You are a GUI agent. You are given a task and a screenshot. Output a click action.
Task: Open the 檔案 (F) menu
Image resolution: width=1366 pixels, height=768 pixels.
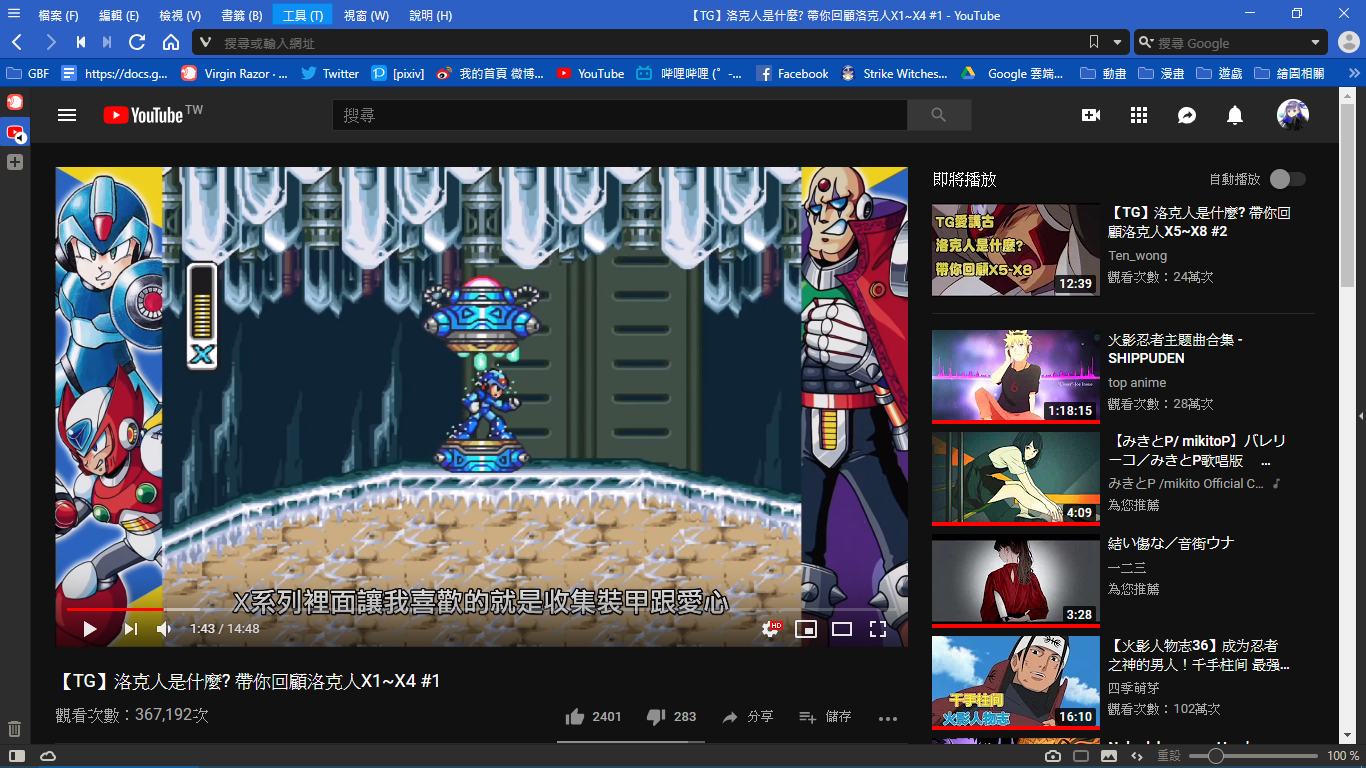tap(58, 15)
